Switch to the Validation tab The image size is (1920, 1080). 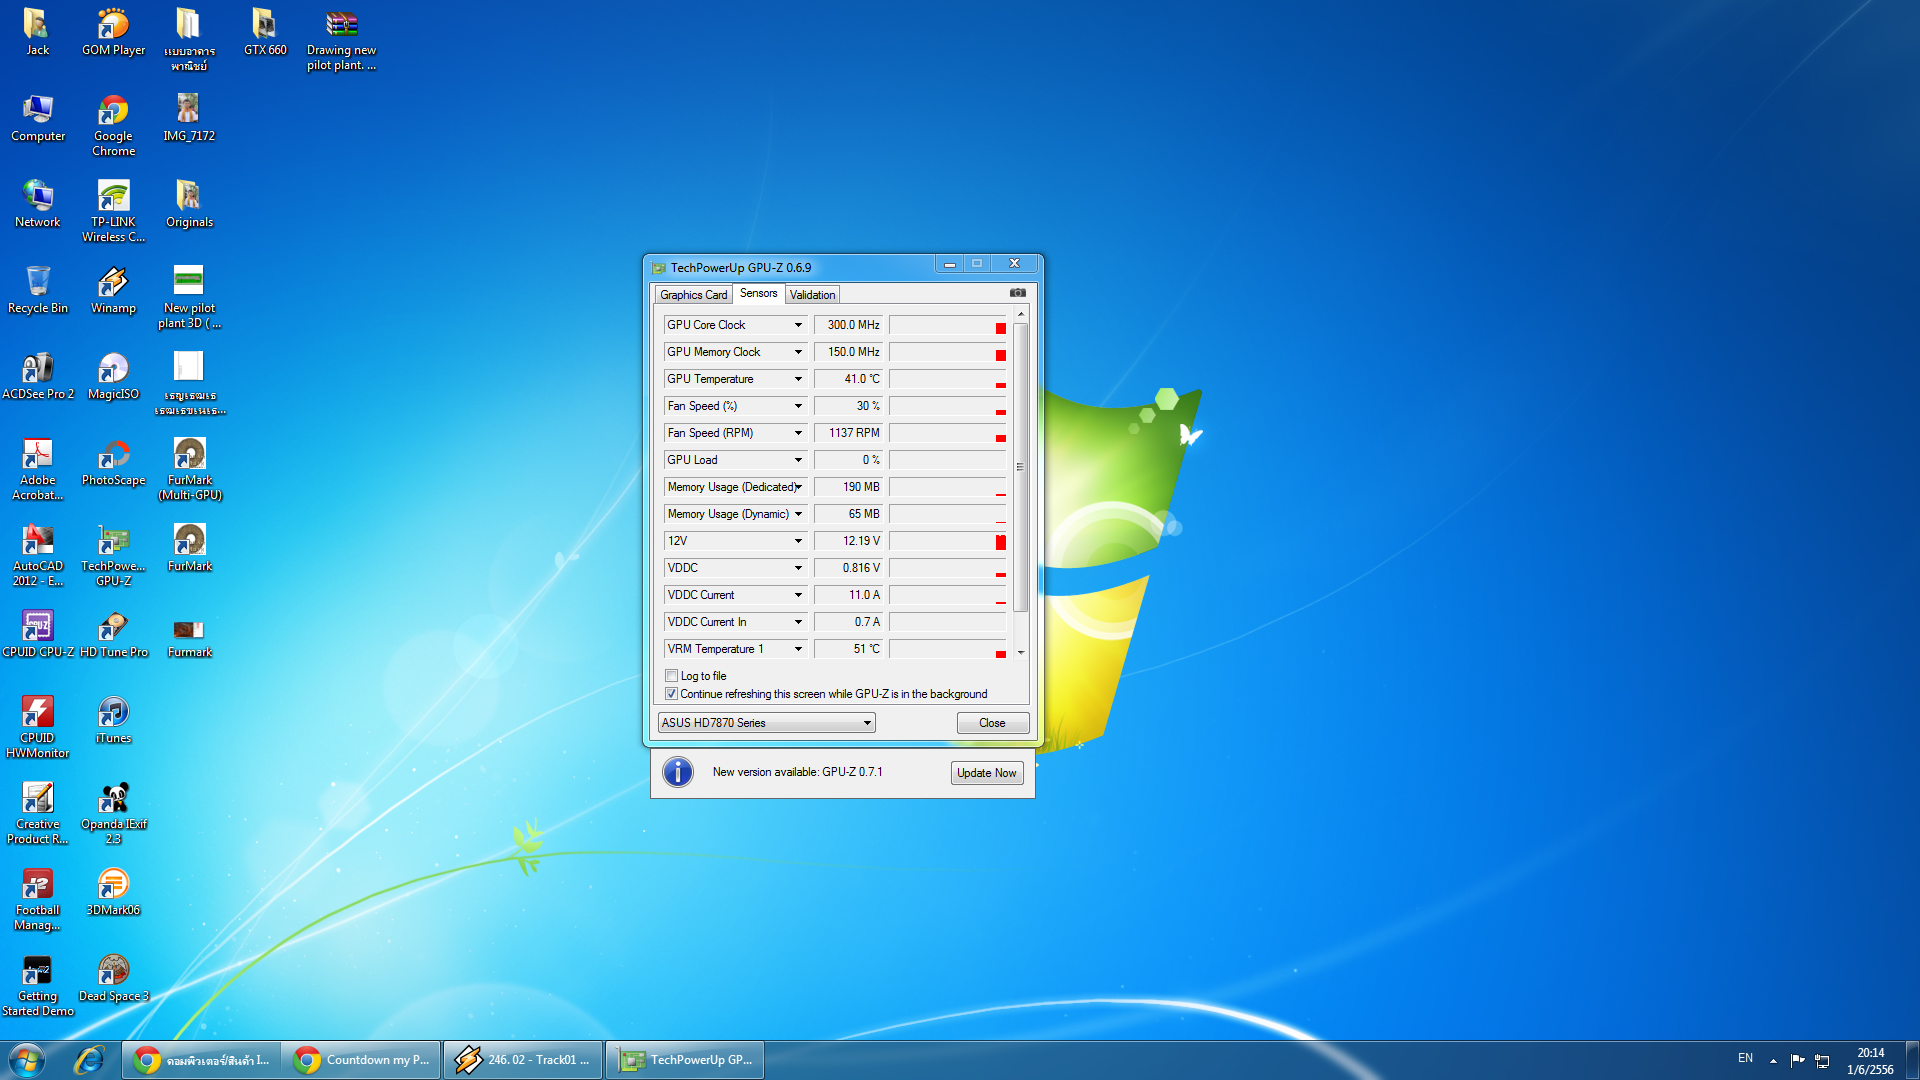pyautogui.click(x=812, y=295)
